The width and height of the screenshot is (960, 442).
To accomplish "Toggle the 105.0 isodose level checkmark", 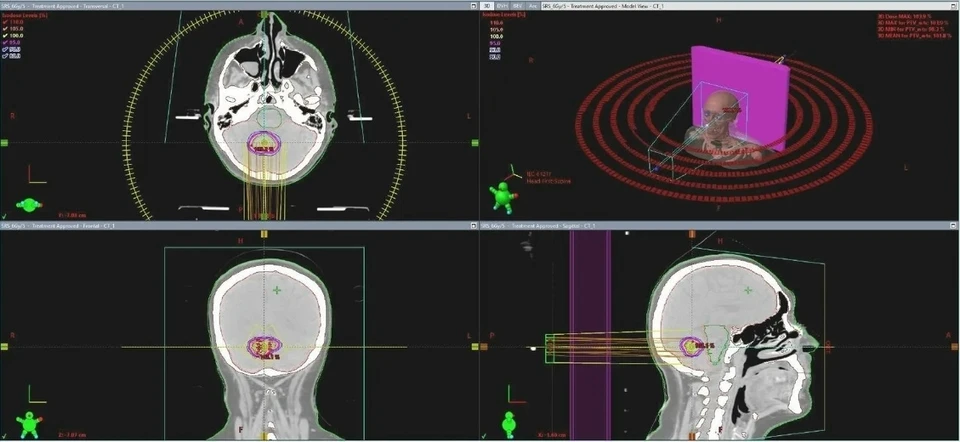I will coord(7,29).
